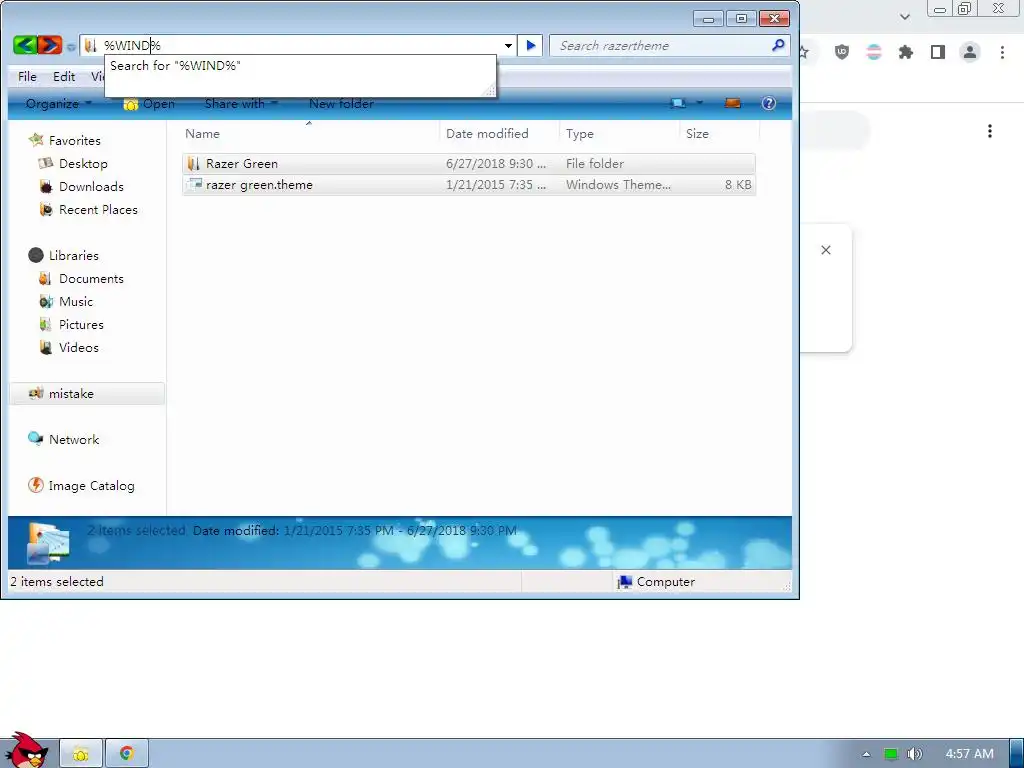
Task: Select the mistake item in the navigation pane
Action: pos(88,394)
